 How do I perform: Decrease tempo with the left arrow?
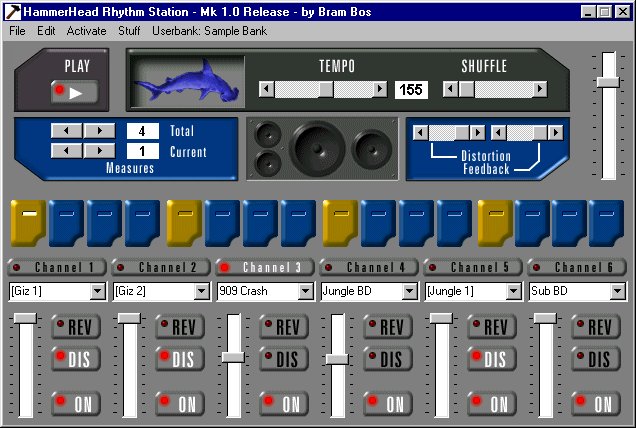tap(266, 89)
